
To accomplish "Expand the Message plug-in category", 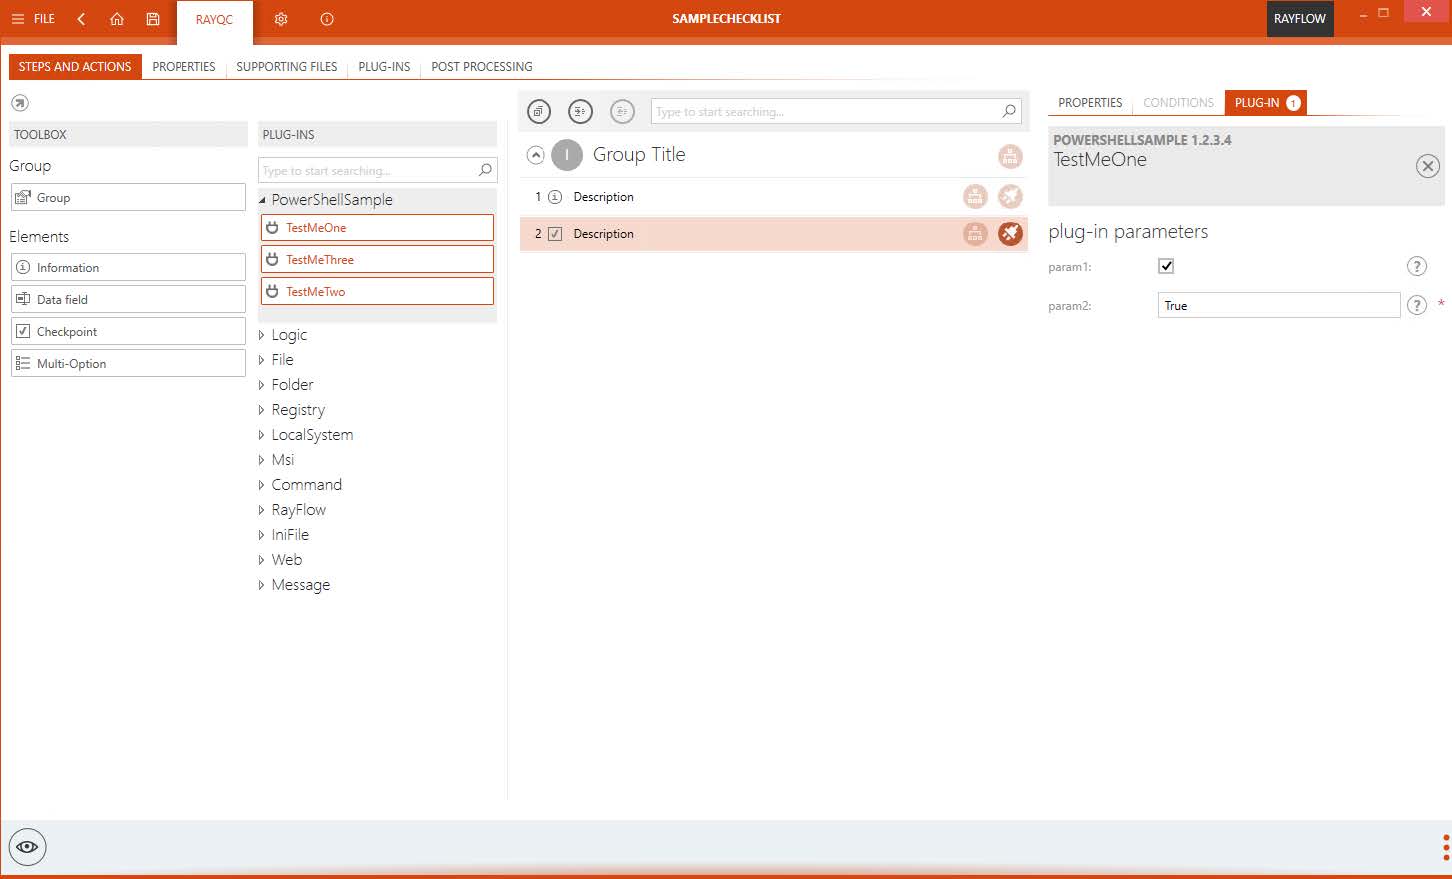I will pos(262,585).
